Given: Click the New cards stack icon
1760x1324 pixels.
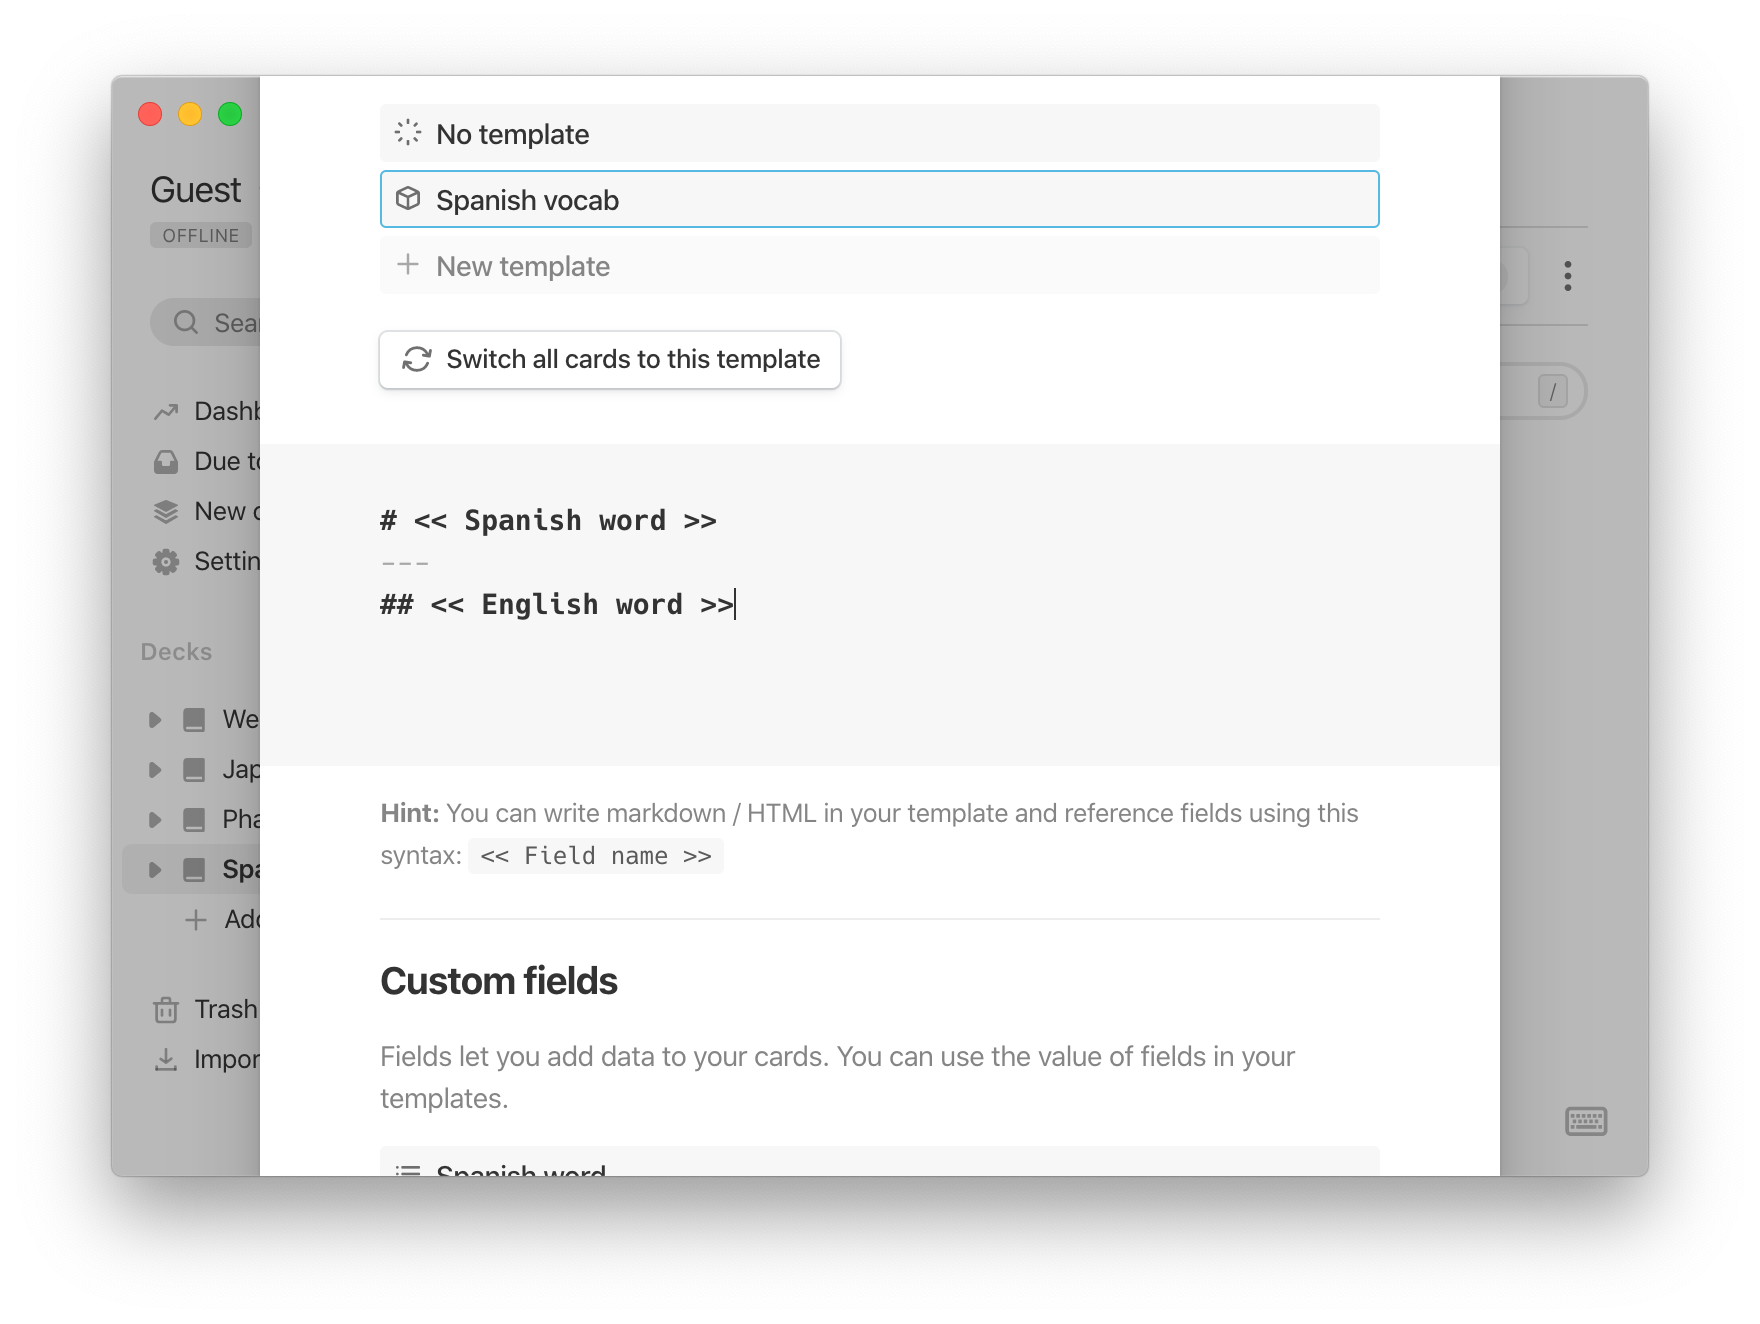Looking at the screenshot, I should [166, 511].
